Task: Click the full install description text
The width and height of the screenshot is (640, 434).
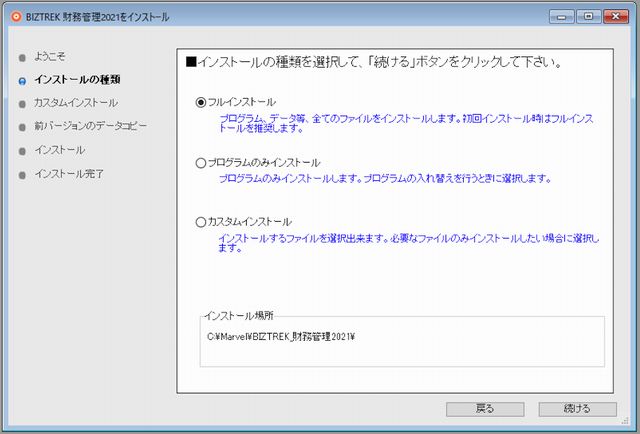Action: pyautogui.click(x=406, y=123)
